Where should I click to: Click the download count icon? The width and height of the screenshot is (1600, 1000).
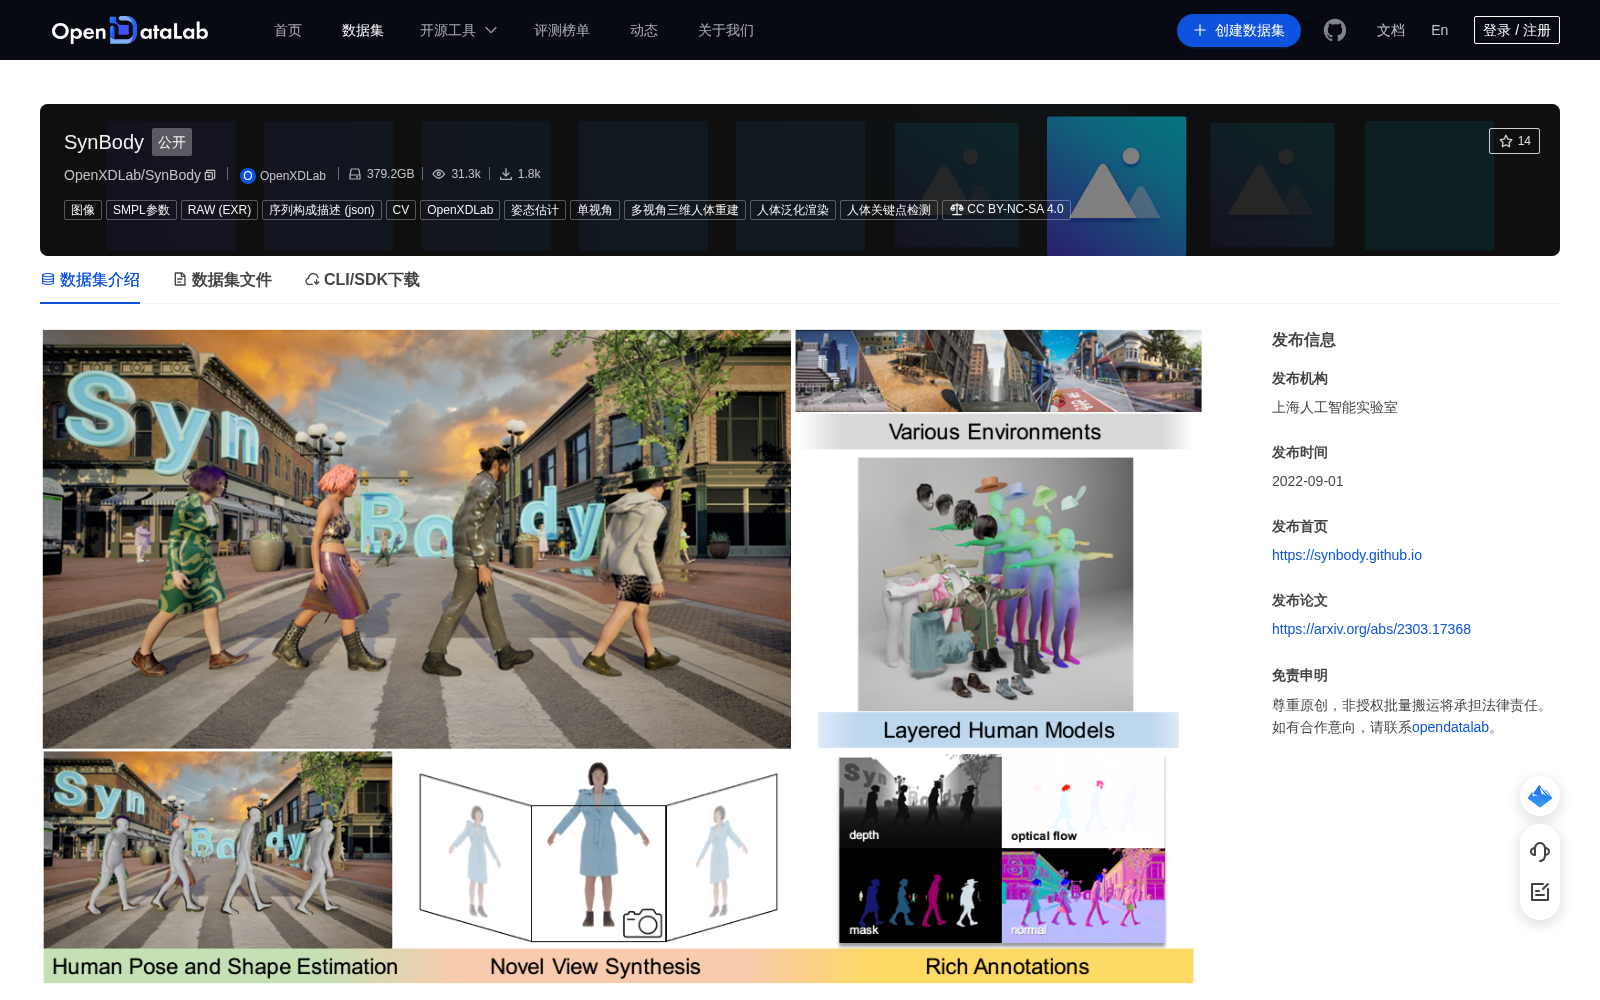click(506, 174)
